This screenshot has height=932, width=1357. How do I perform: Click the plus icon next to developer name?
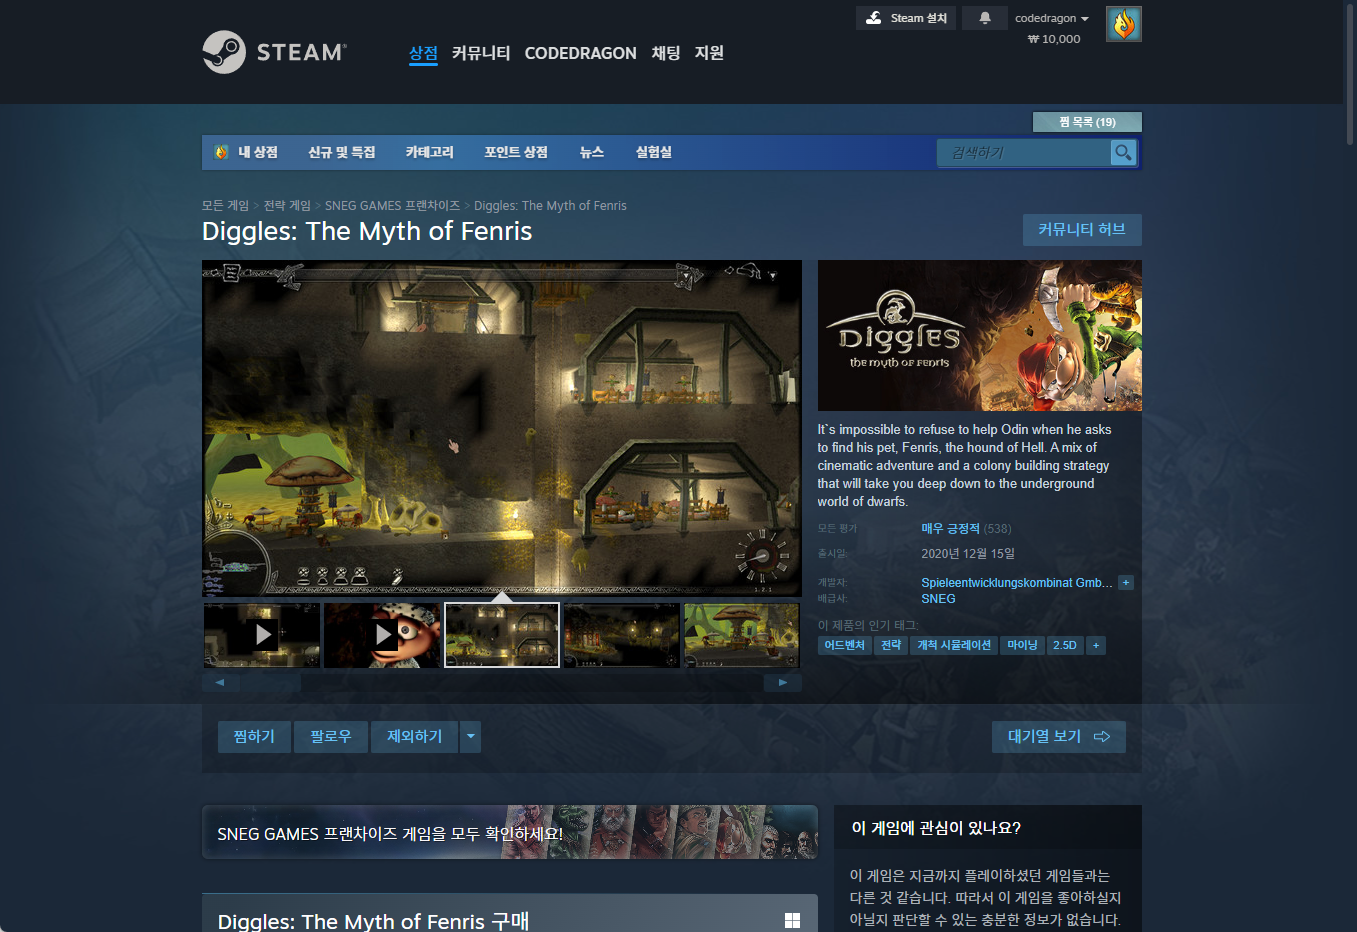point(1126,582)
